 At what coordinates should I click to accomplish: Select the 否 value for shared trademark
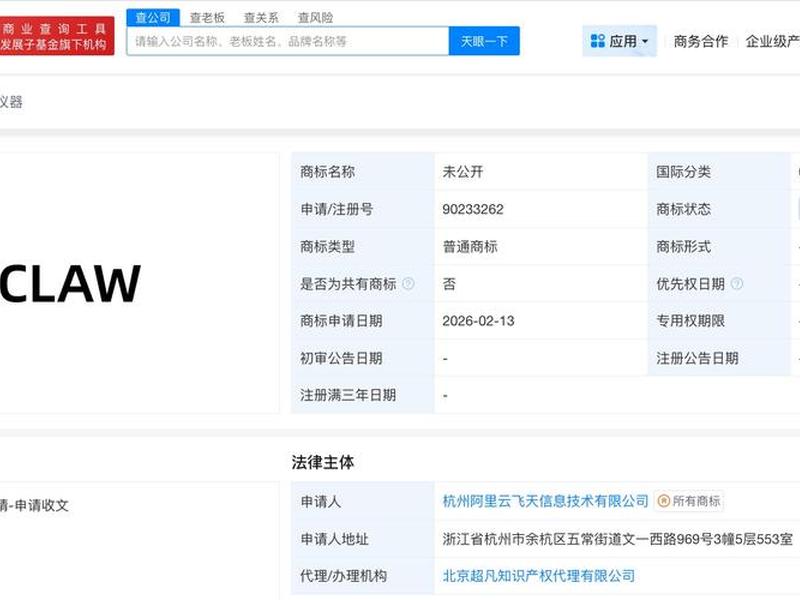coord(449,284)
